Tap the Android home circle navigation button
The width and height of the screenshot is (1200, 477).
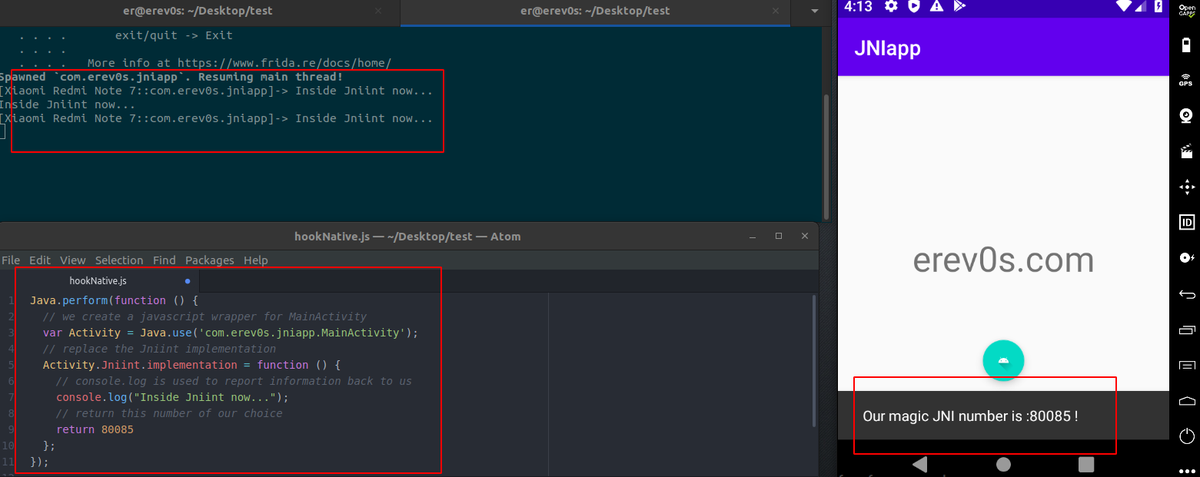tap(1003, 464)
